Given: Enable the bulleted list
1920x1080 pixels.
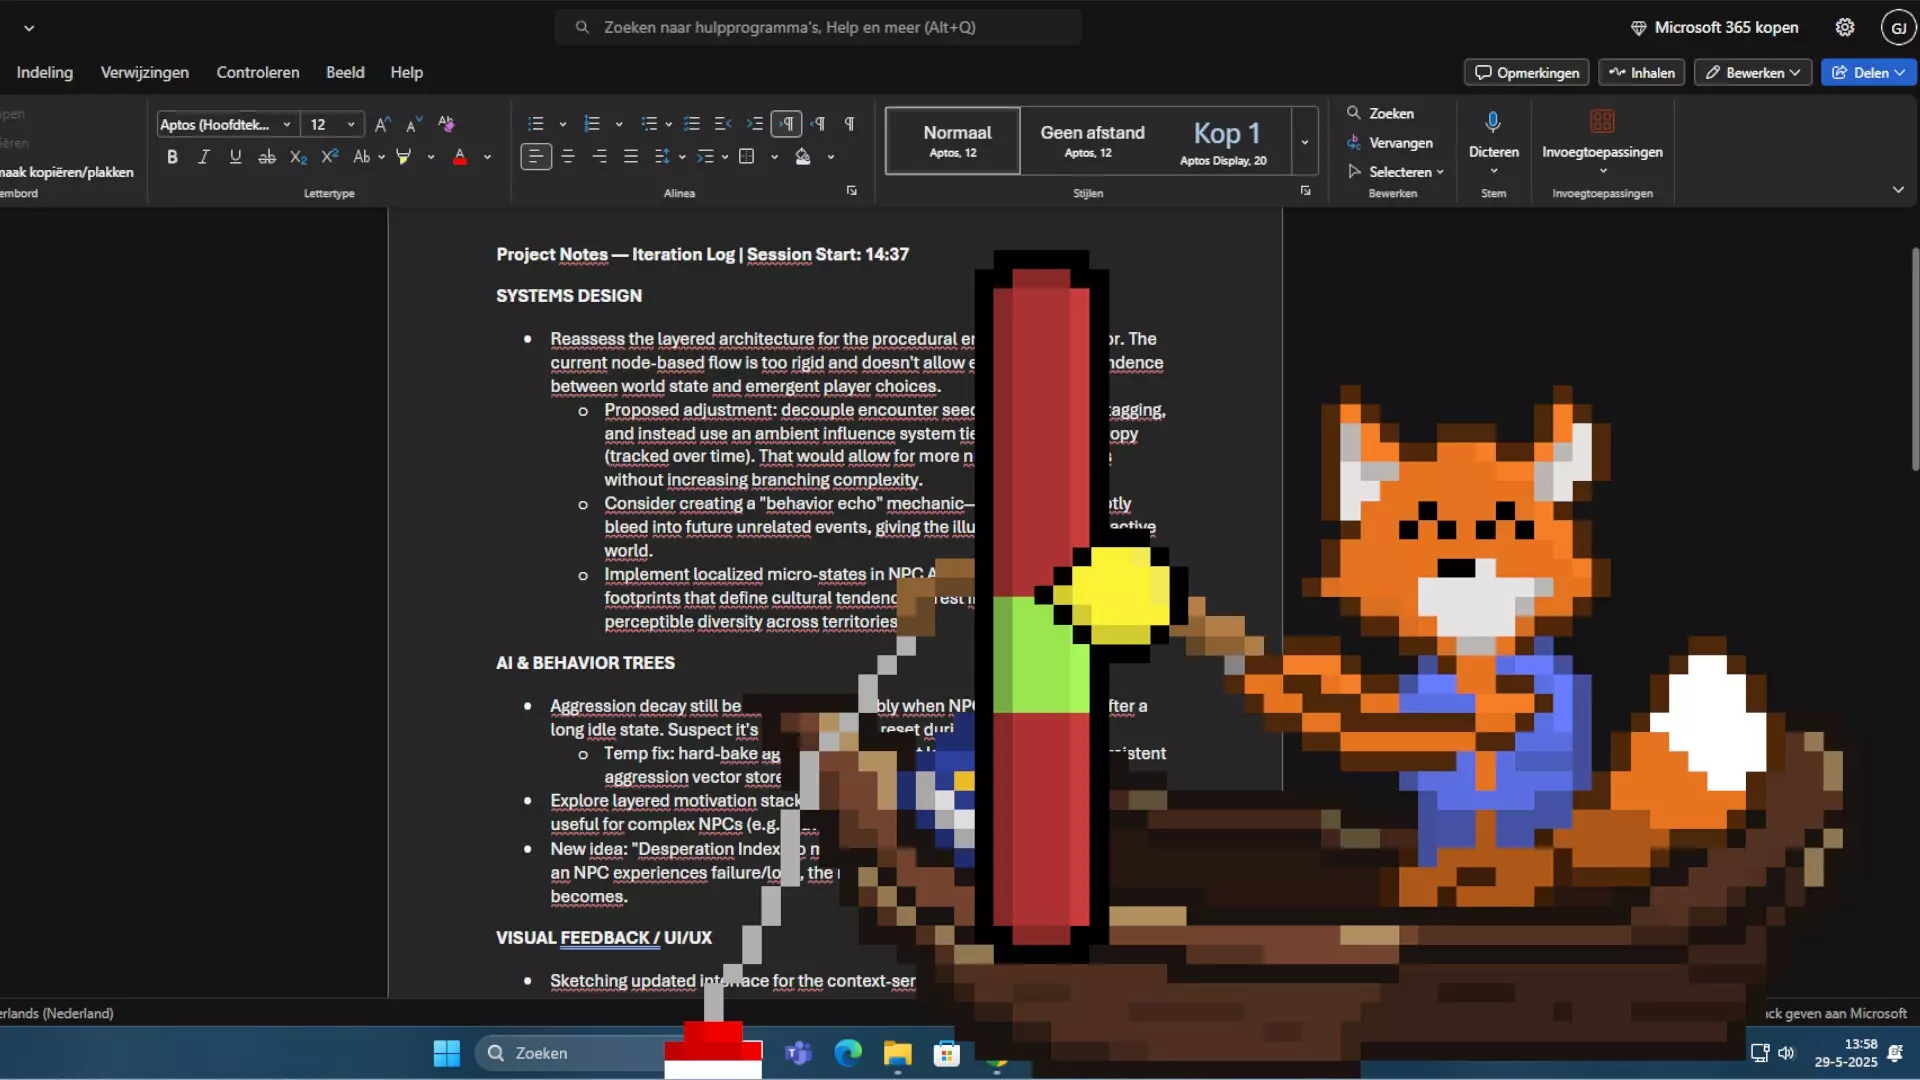Looking at the screenshot, I should coord(537,123).
